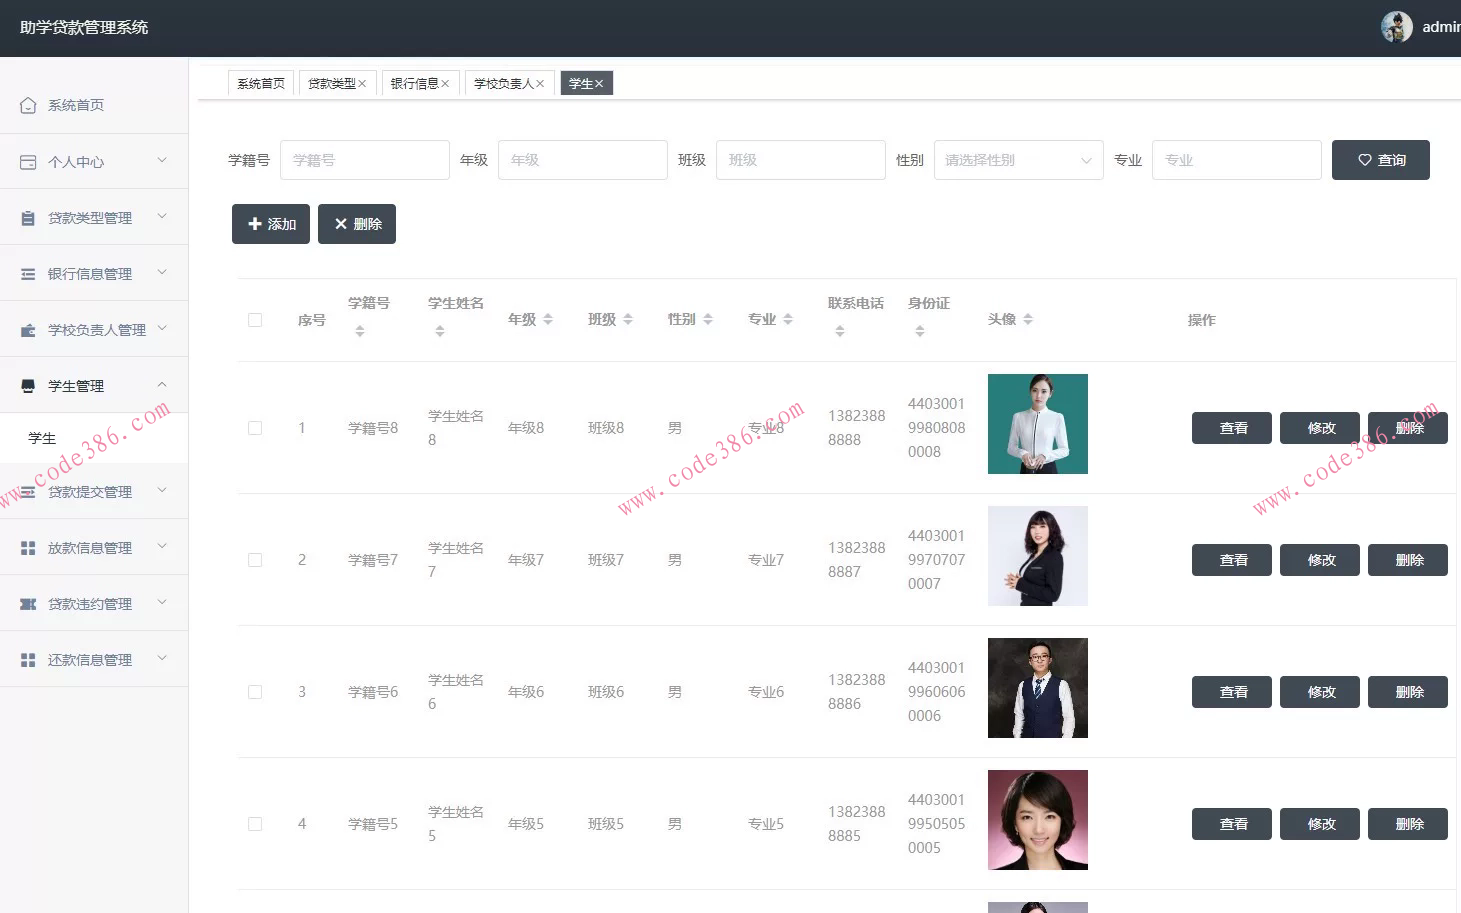
Task: Click the admin avatar icon
Action: tap(1396, 27)
